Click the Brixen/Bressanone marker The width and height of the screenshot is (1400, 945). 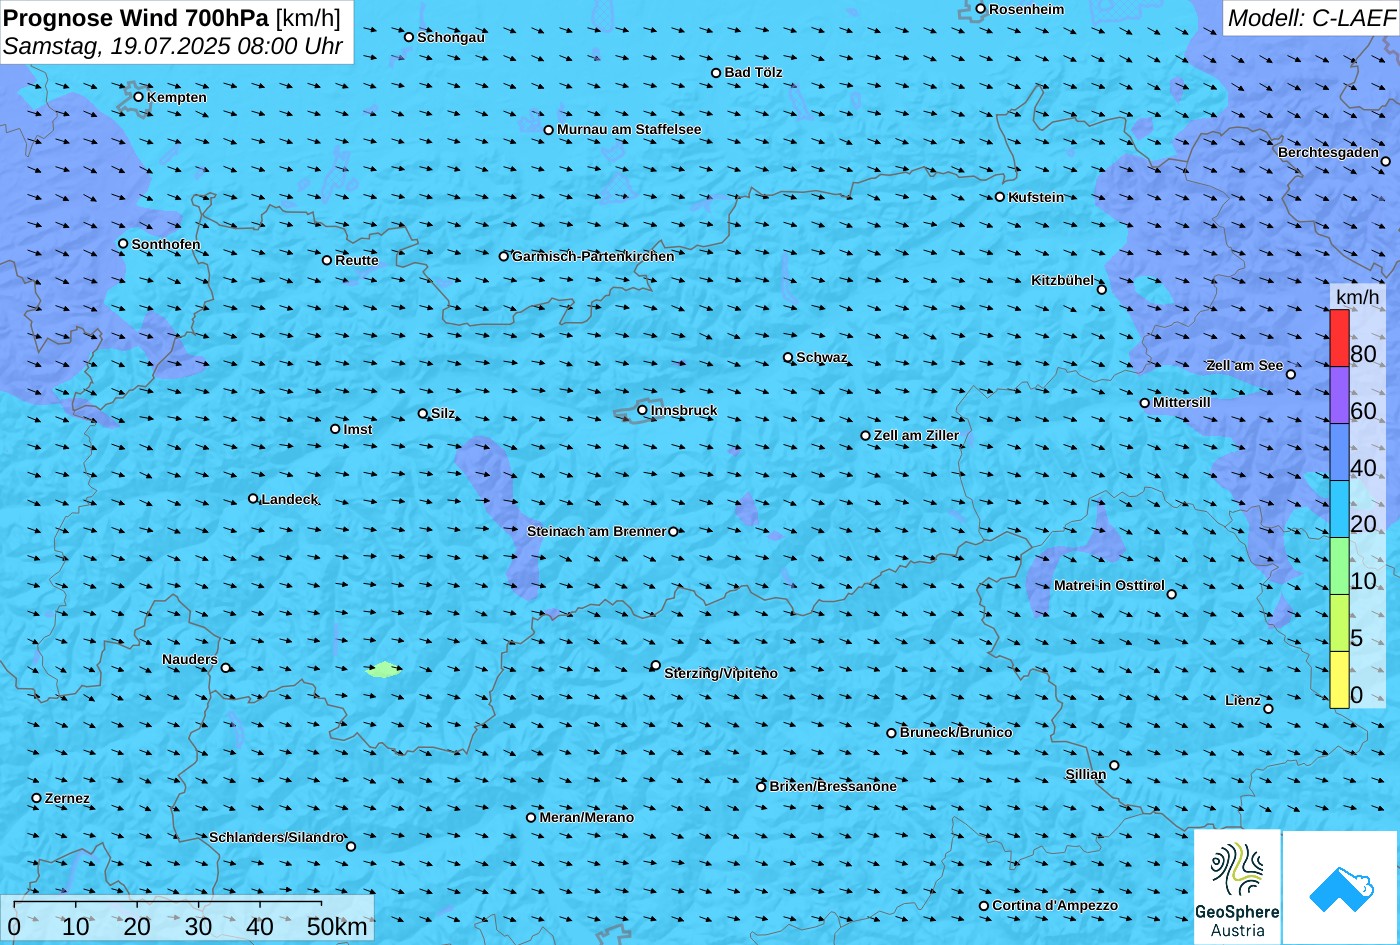tap(761, 787)
